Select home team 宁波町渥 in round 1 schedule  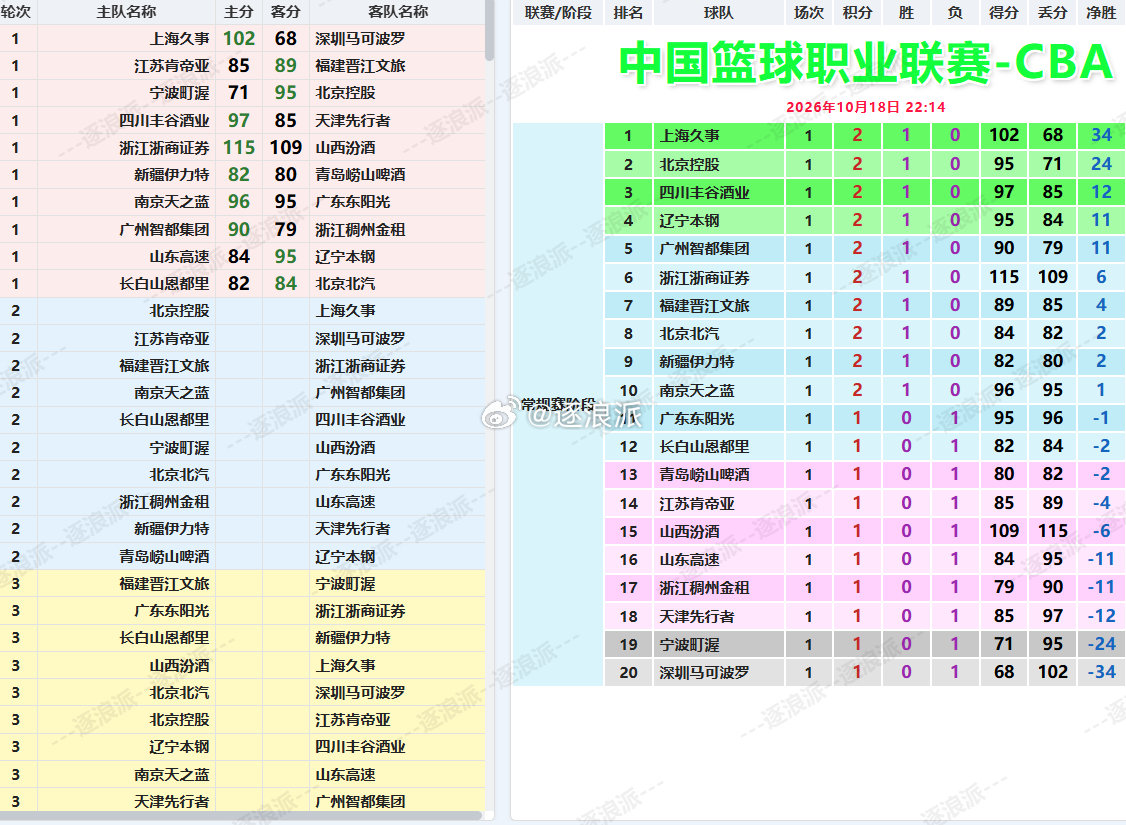[179, 93]
